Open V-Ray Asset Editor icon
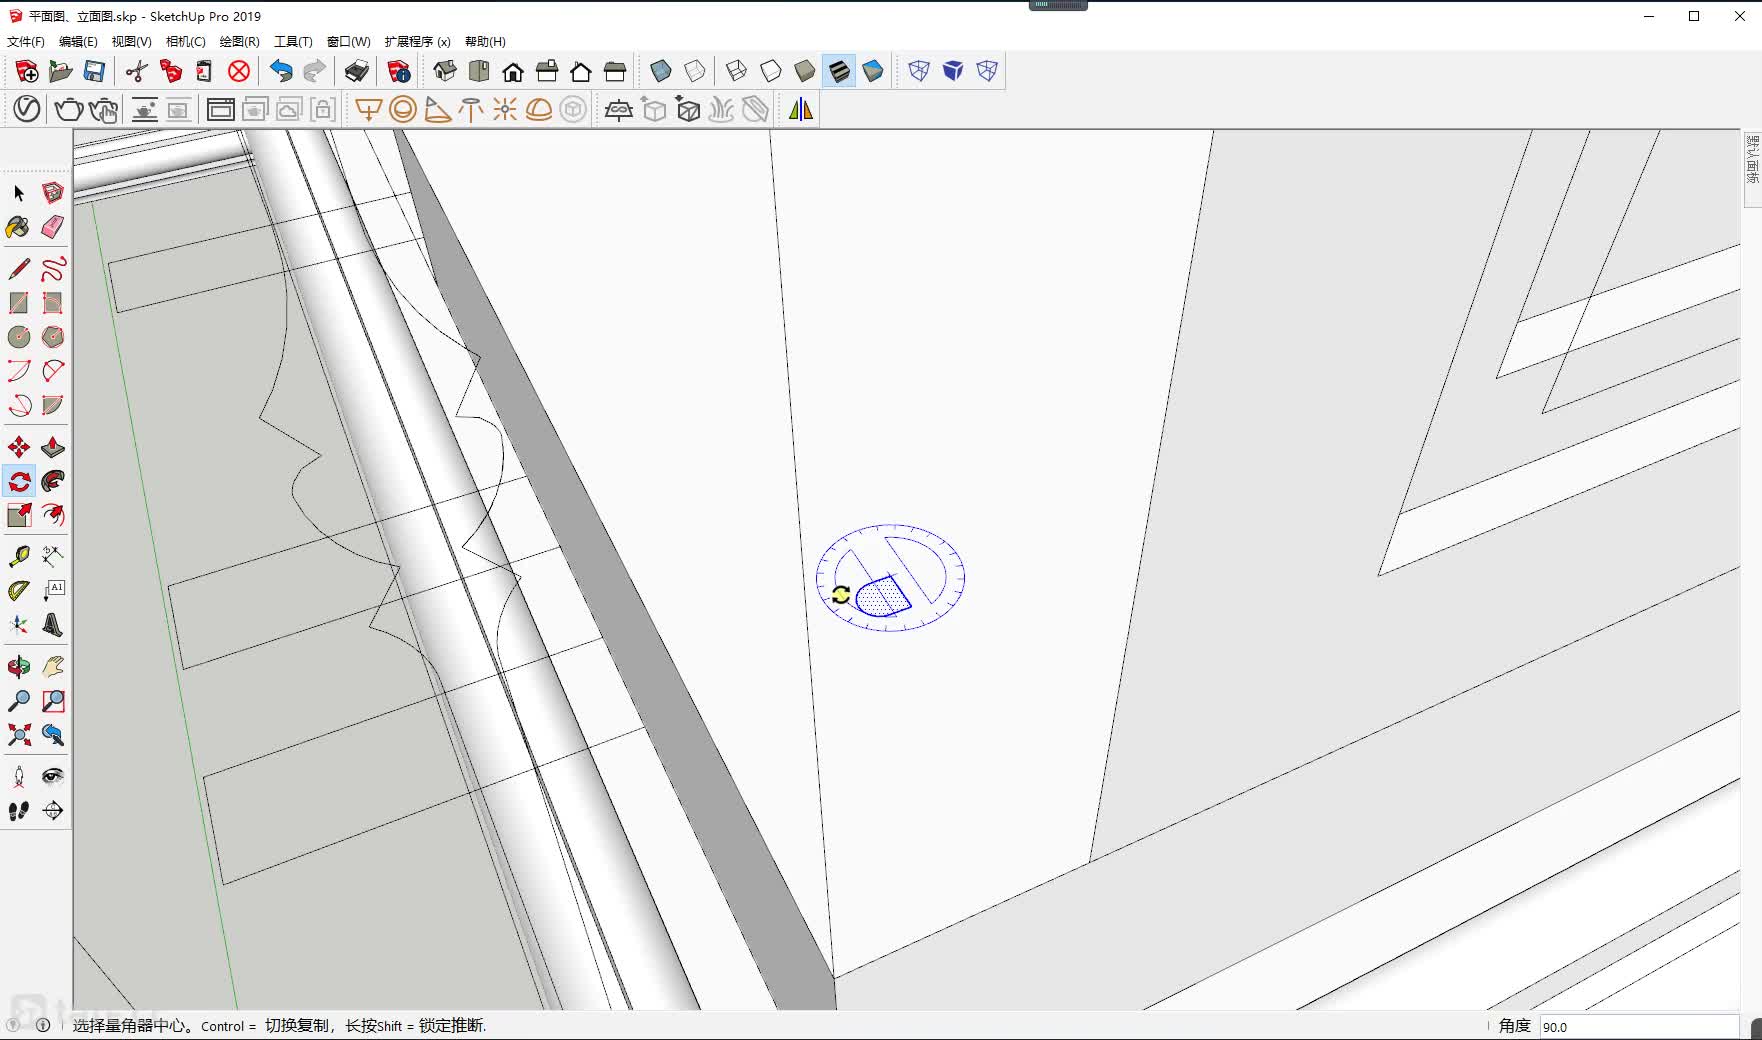The height and width of the screenshot is (1040, 1762). click(x=27, y=109)
